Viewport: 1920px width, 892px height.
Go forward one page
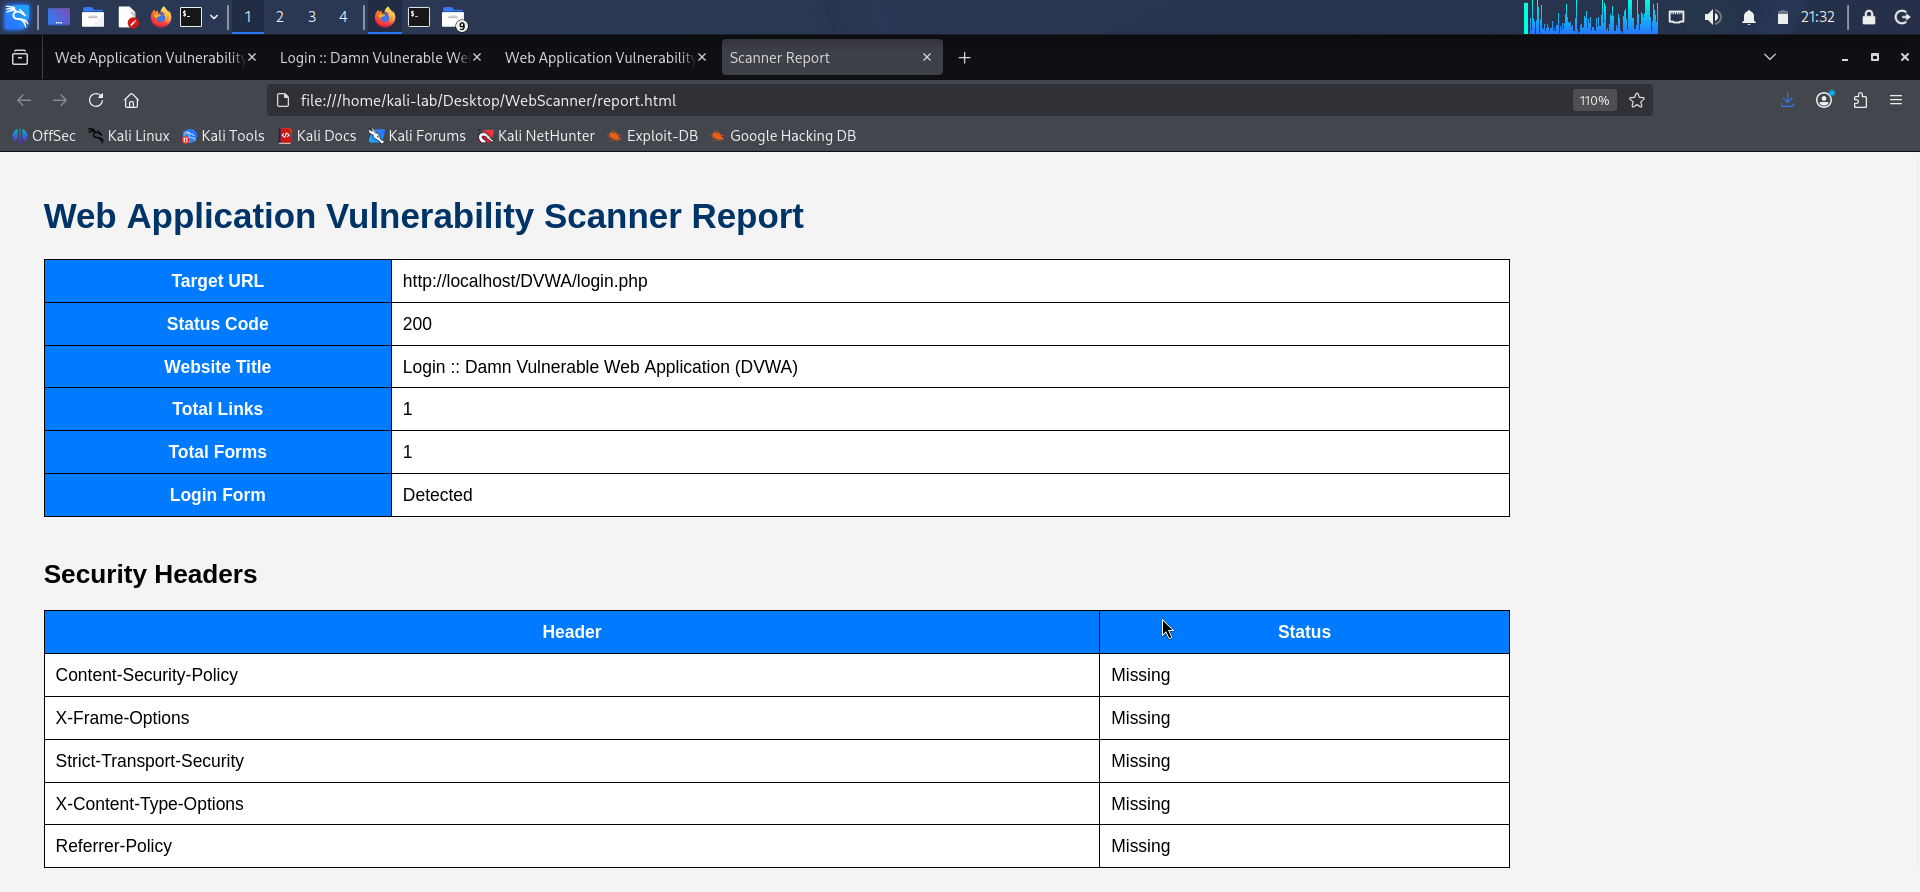tap(60, 100)
